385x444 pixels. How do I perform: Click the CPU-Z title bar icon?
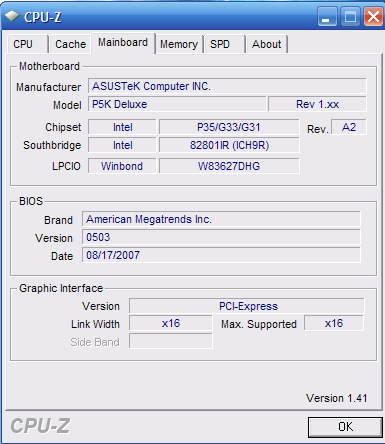pos(12,16)
